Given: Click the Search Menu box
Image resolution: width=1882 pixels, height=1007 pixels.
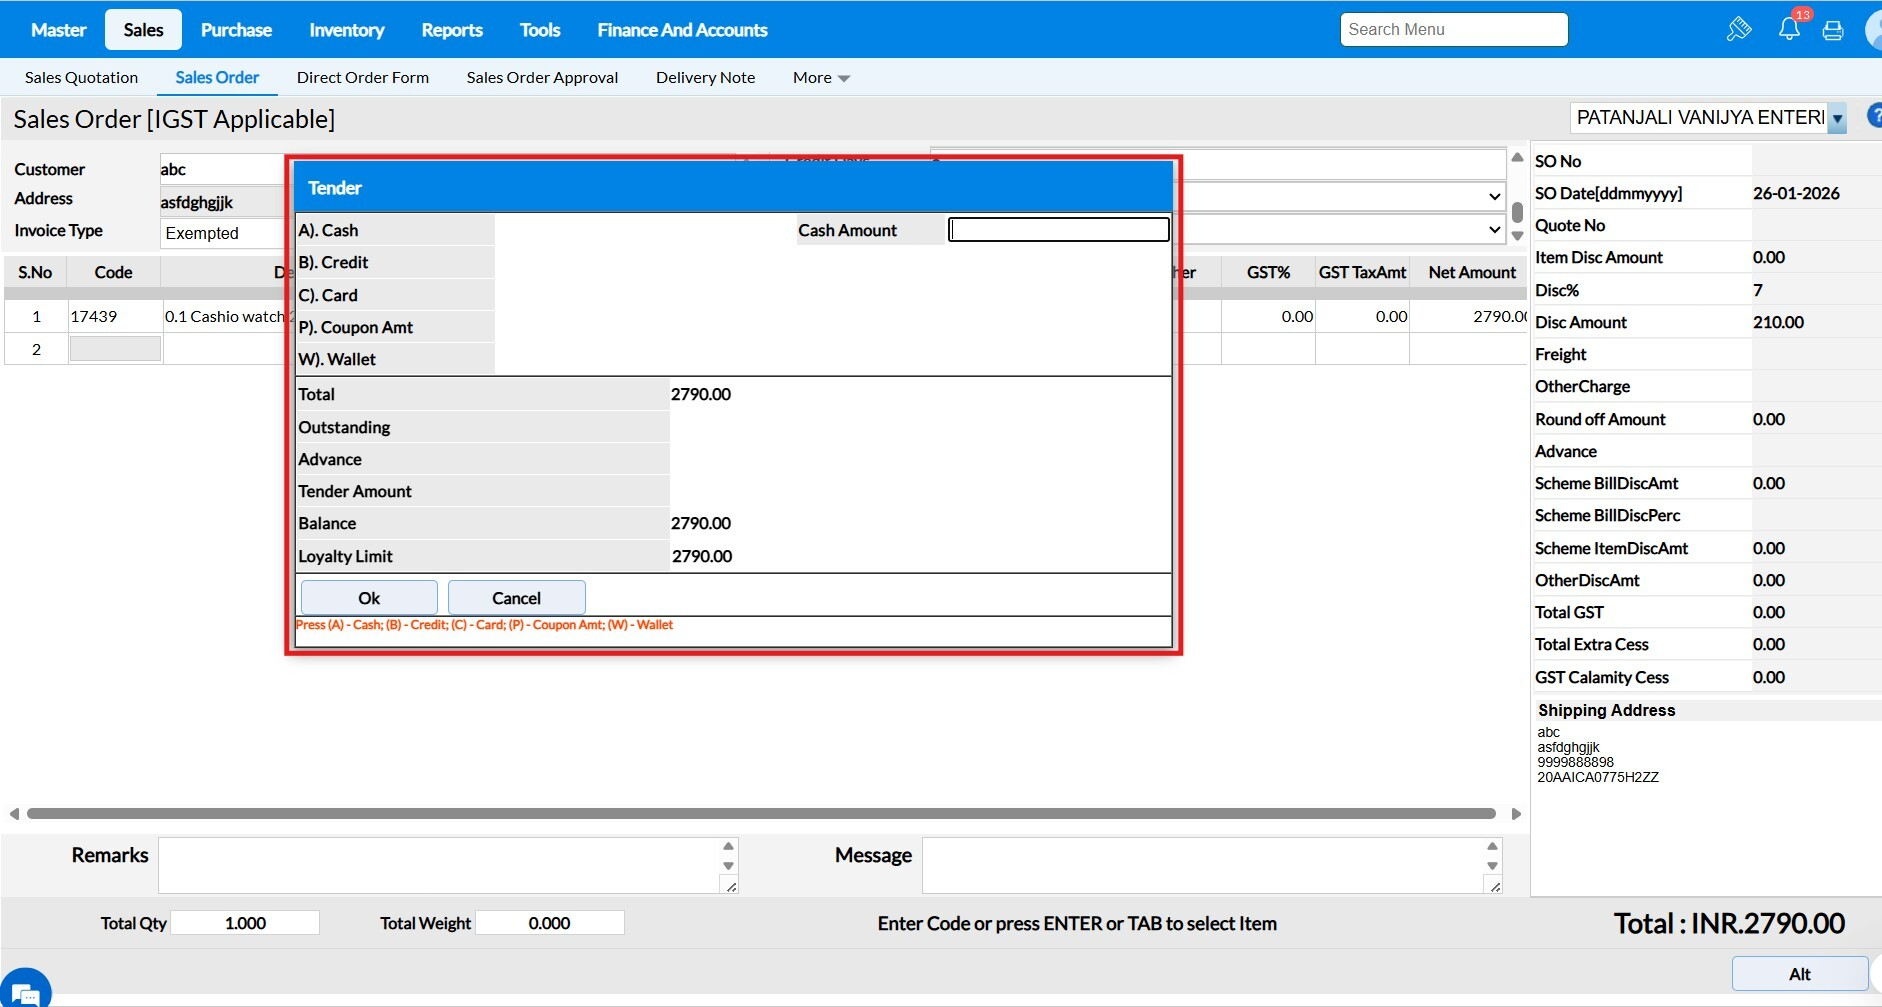Looking at the screenshot, I should (1453, 30).
